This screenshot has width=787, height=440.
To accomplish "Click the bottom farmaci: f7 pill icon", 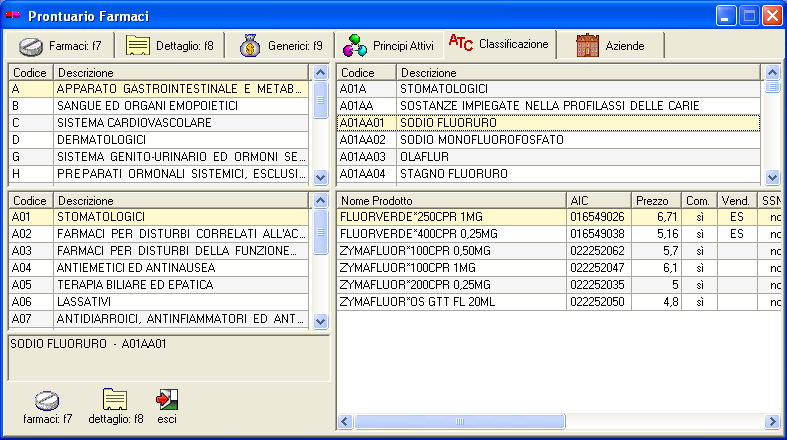I will (47, 400).
